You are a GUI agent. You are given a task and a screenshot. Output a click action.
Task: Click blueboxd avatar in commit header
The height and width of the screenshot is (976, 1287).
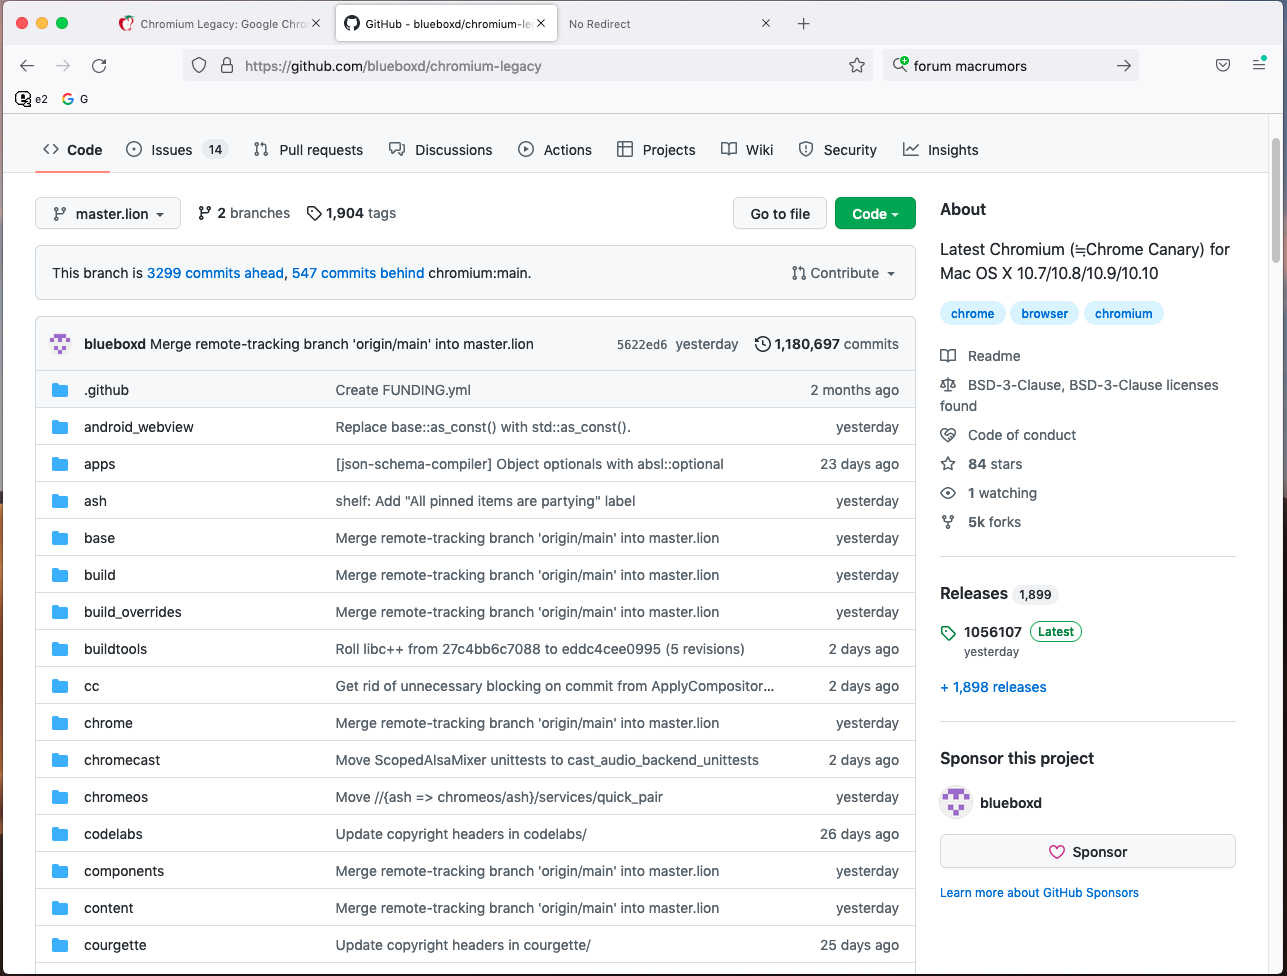pyautogui.click(x=61, y=344)
